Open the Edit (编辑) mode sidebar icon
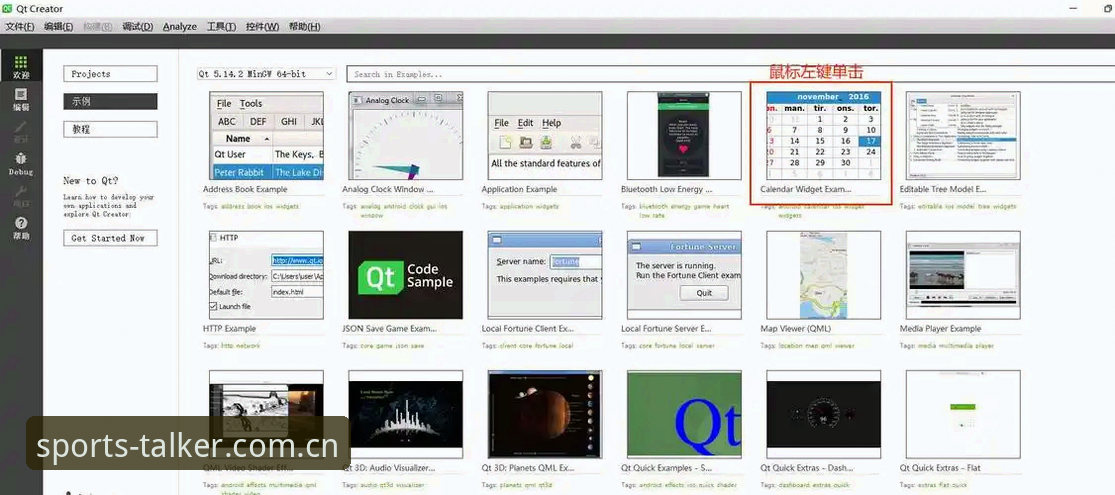 point(21,99)
